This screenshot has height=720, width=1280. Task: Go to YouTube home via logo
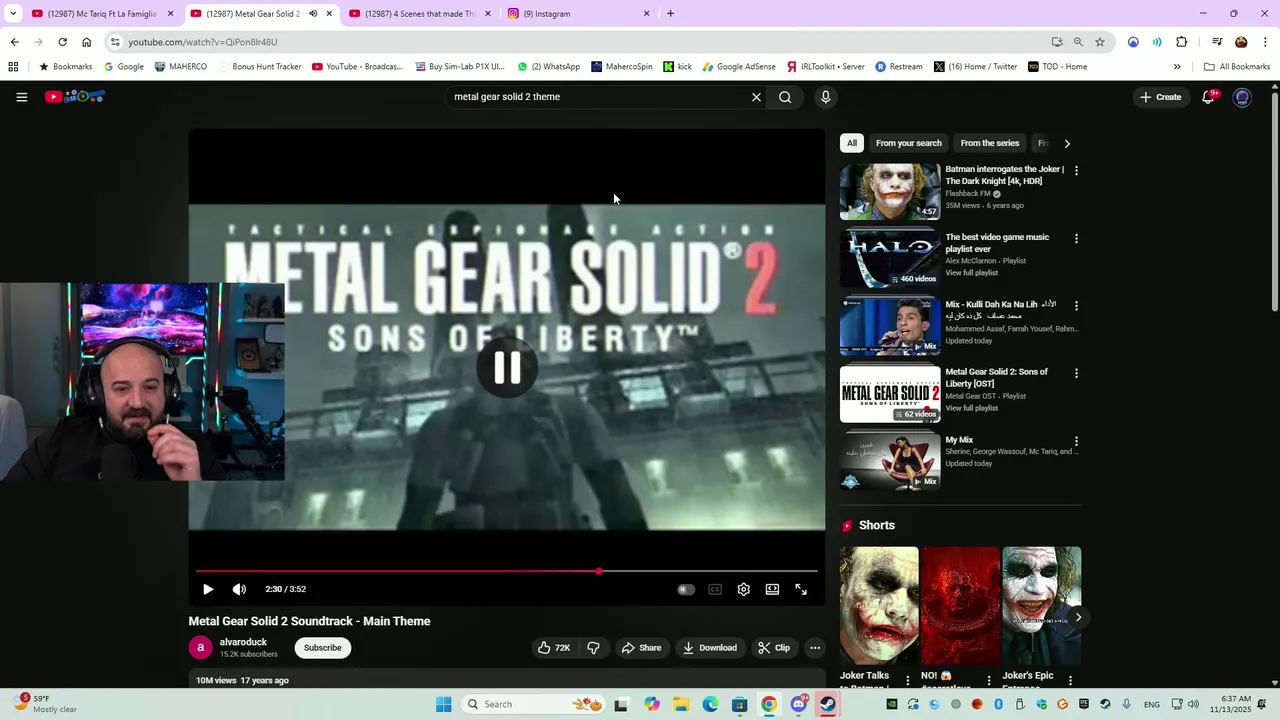(x=75, y=97)
